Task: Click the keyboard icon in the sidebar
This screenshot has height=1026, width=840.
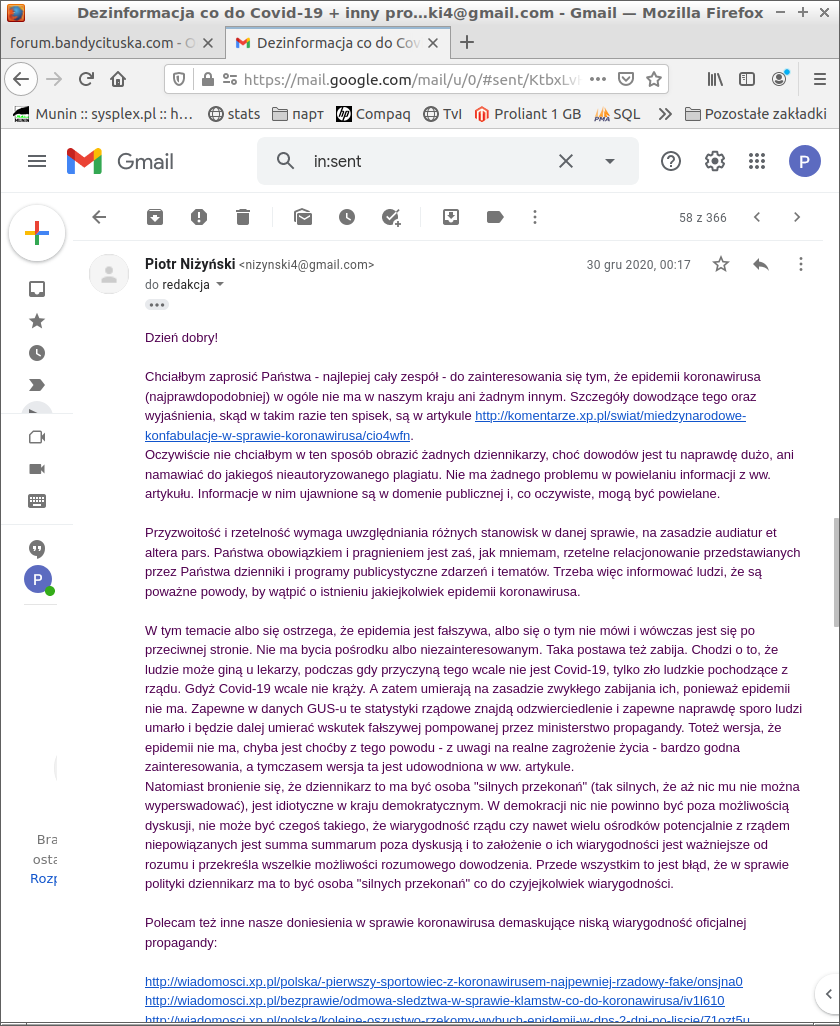Action: point(37,501)
